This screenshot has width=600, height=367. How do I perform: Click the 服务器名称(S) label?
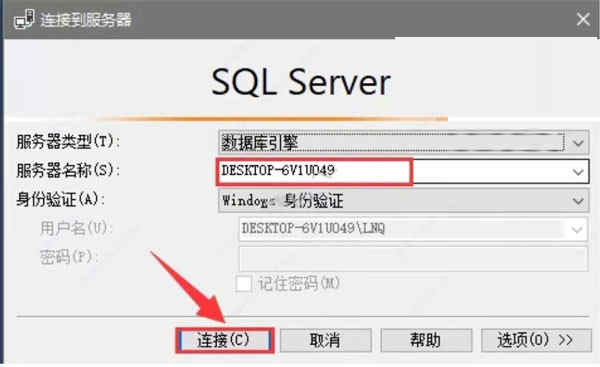pyautogui.click(x=68, y=170)
